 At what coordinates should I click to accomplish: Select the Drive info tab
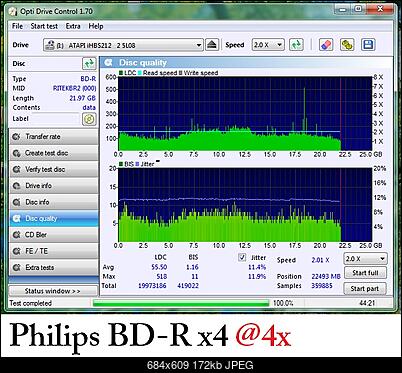(x=54, y=186)
